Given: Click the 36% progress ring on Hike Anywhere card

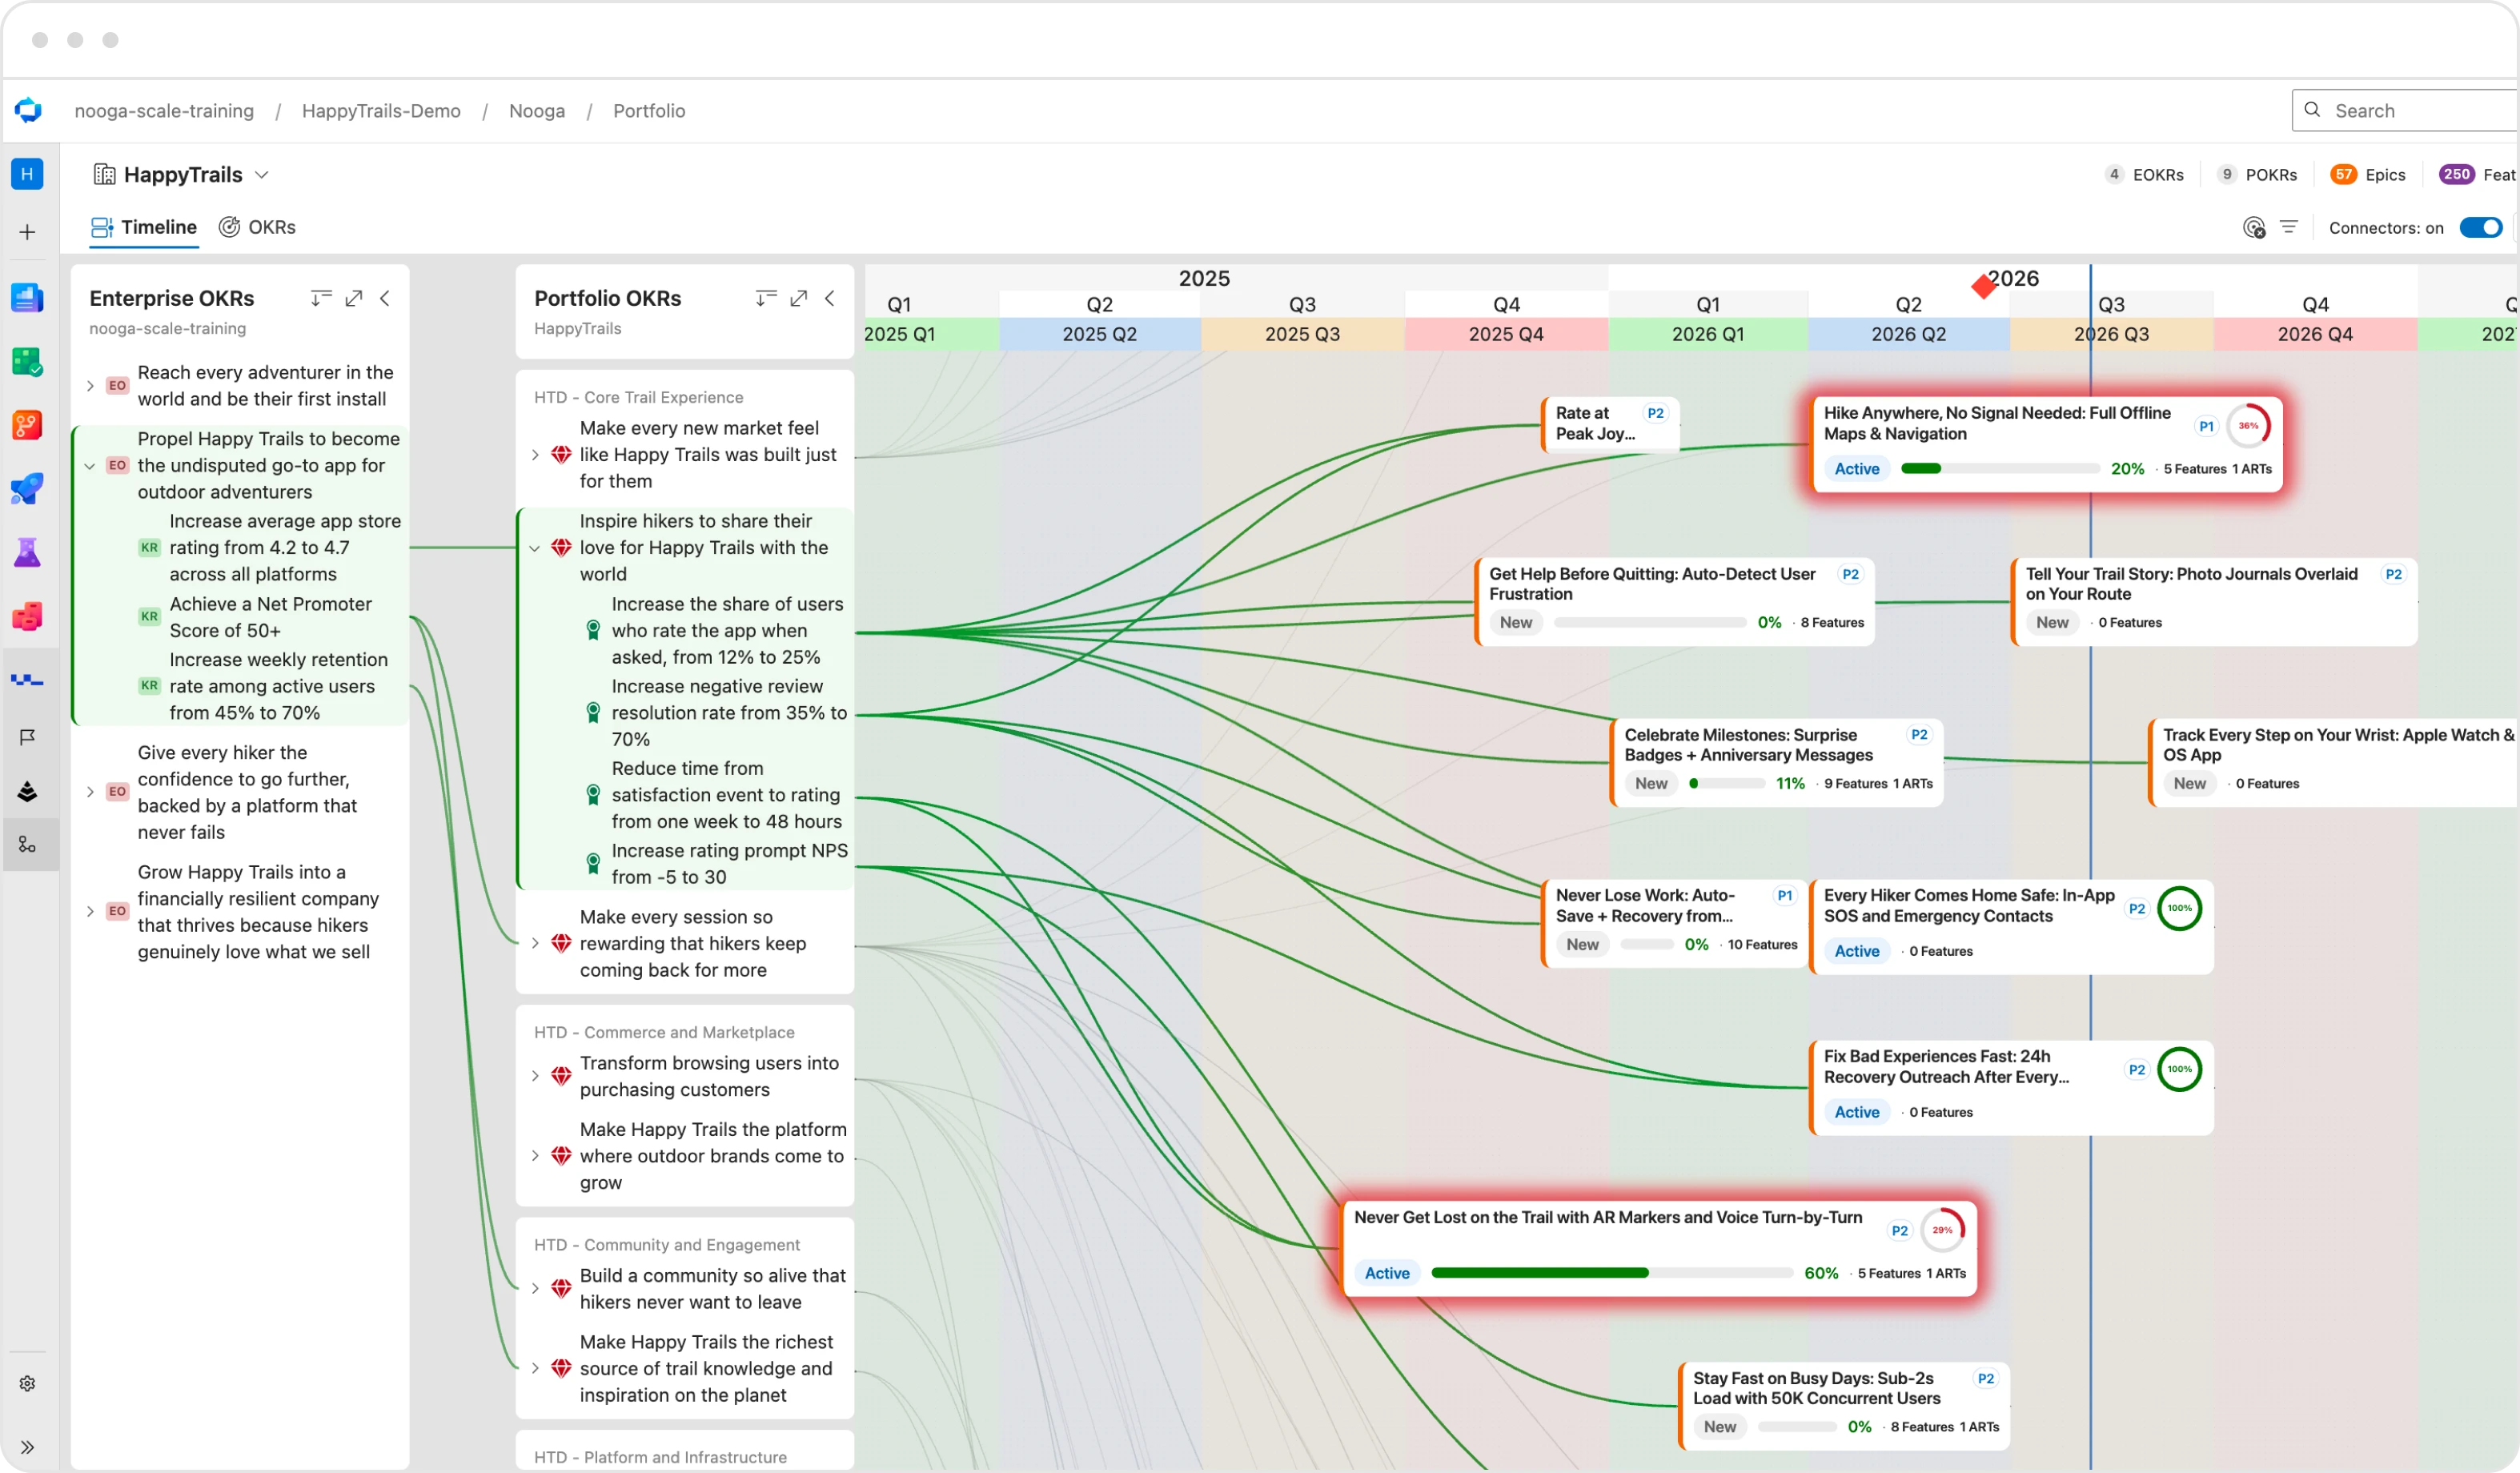Looking at the screenshot, I should (2248, 426).
